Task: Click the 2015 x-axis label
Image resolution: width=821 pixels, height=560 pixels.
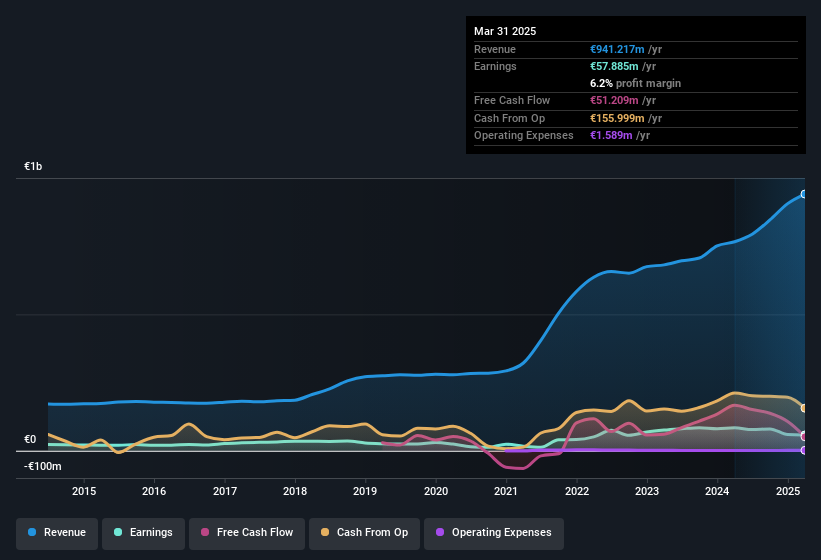Action: [x=84, y=491]
